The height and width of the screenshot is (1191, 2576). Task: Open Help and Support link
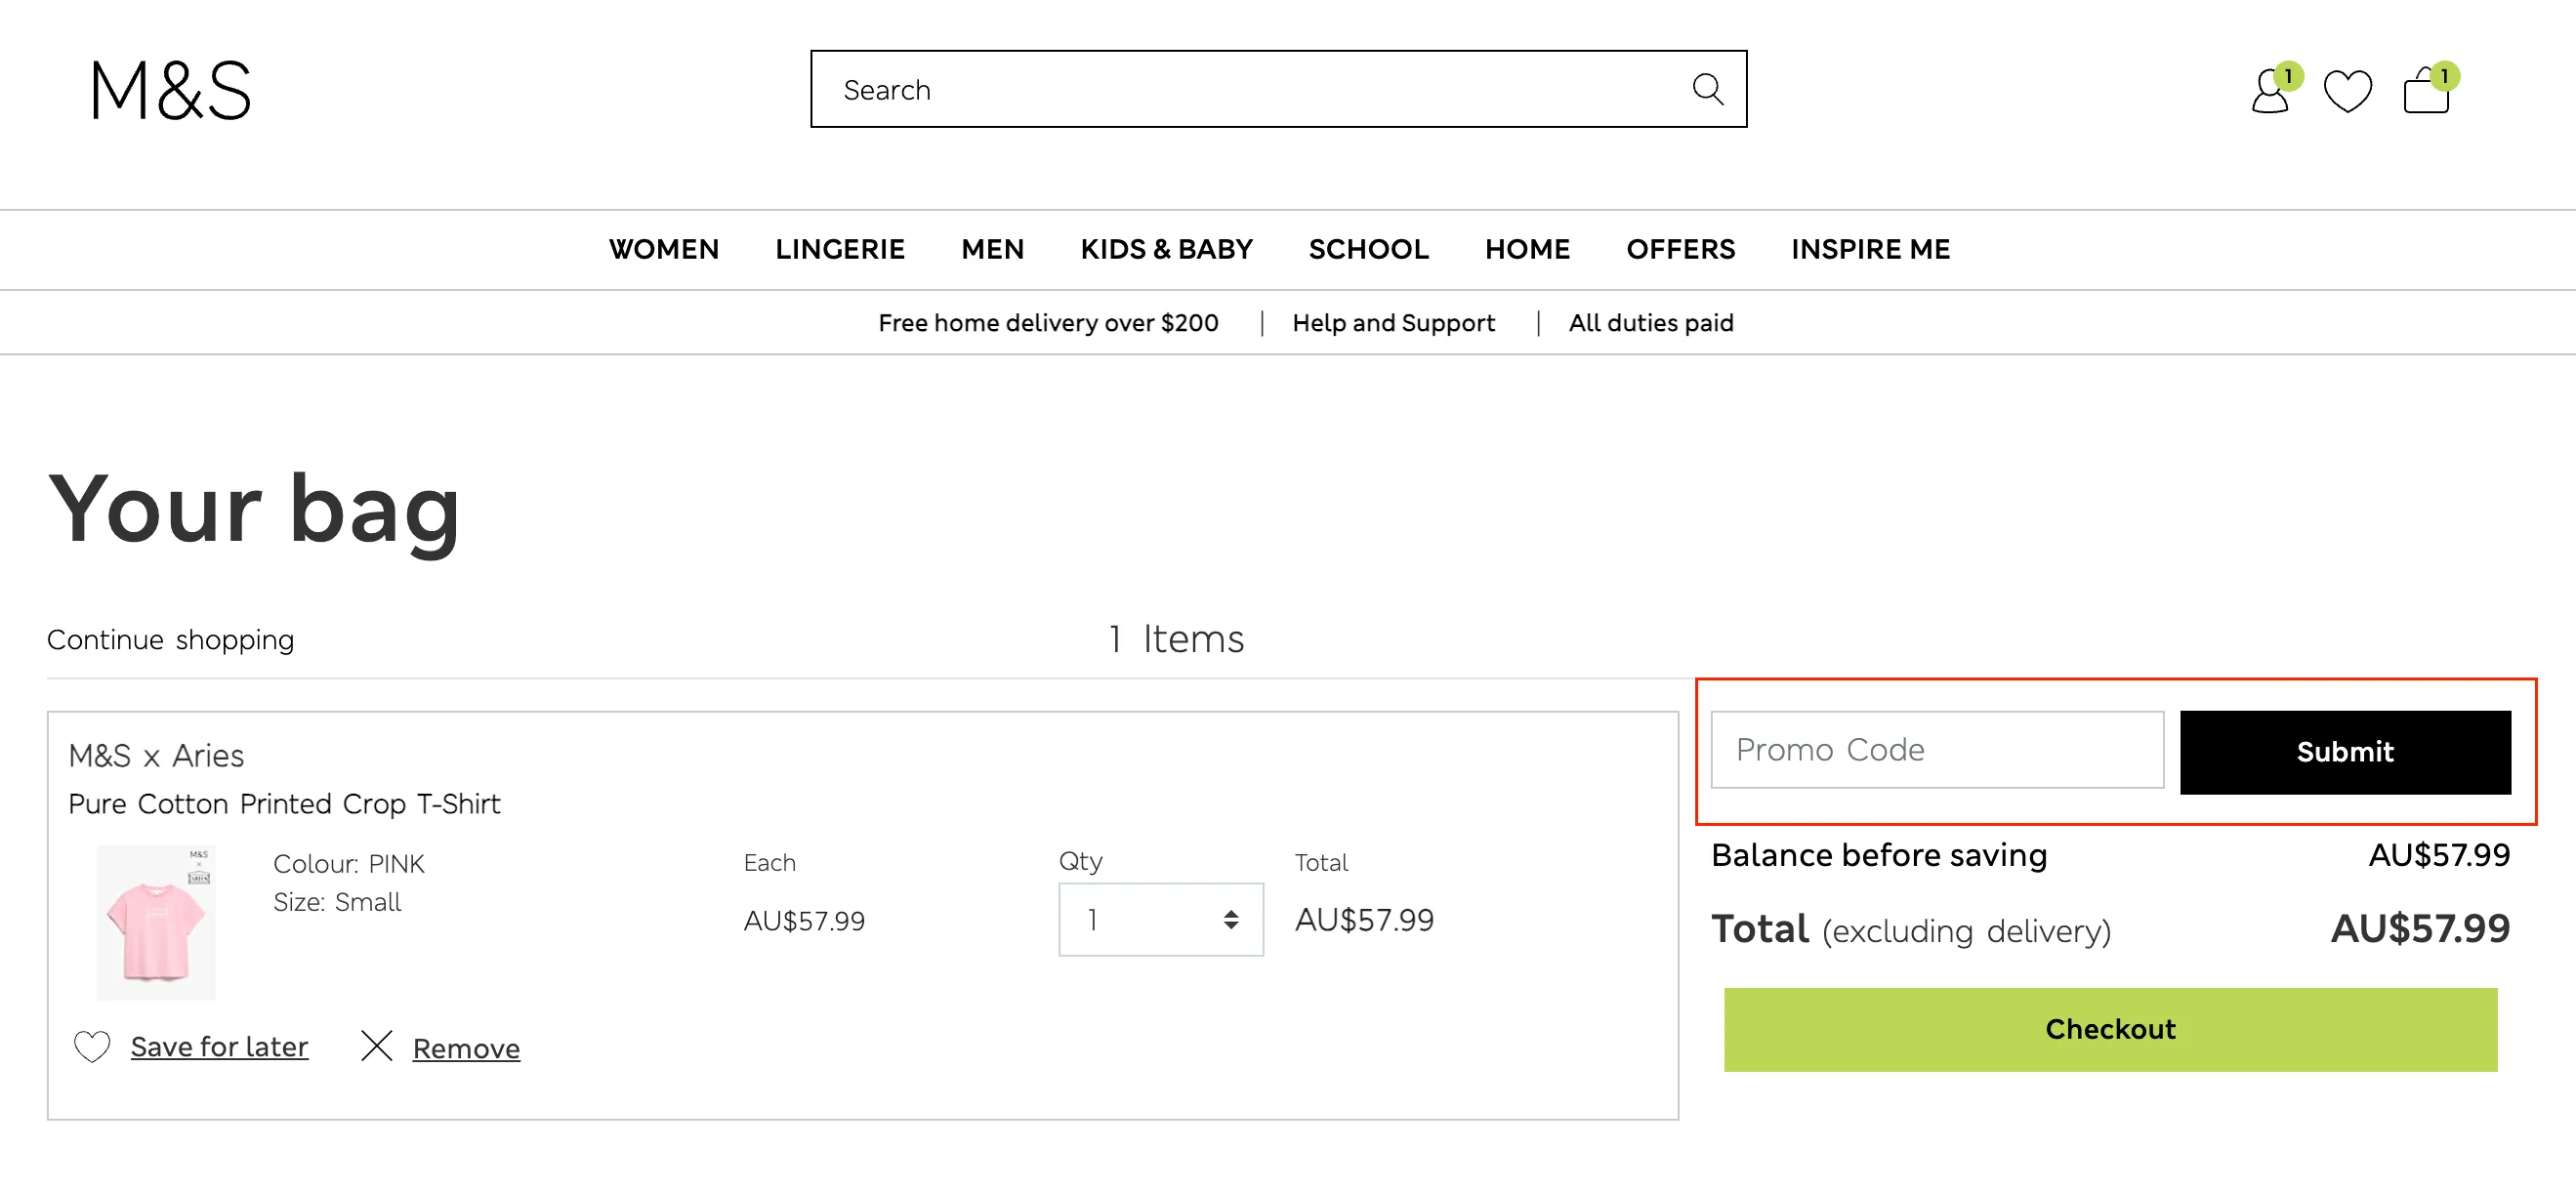pos(1393,323)
